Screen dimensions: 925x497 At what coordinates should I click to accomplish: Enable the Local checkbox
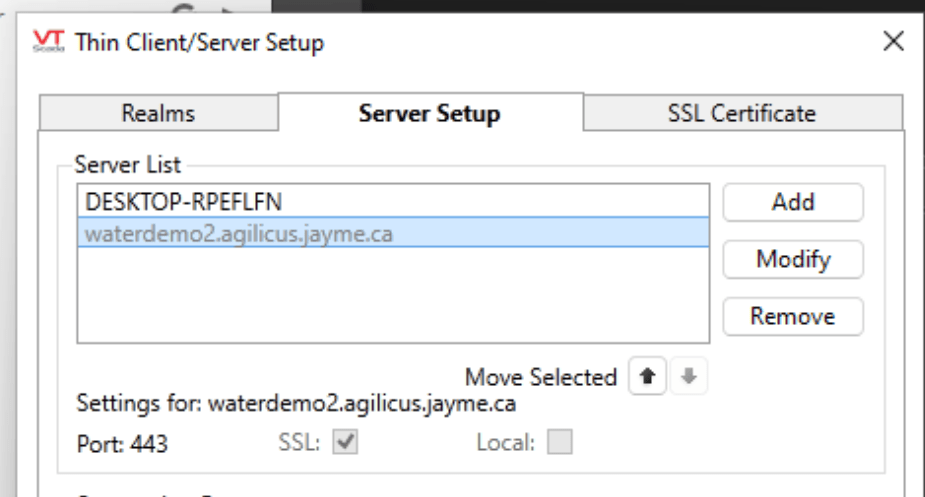tap(560, 442)
